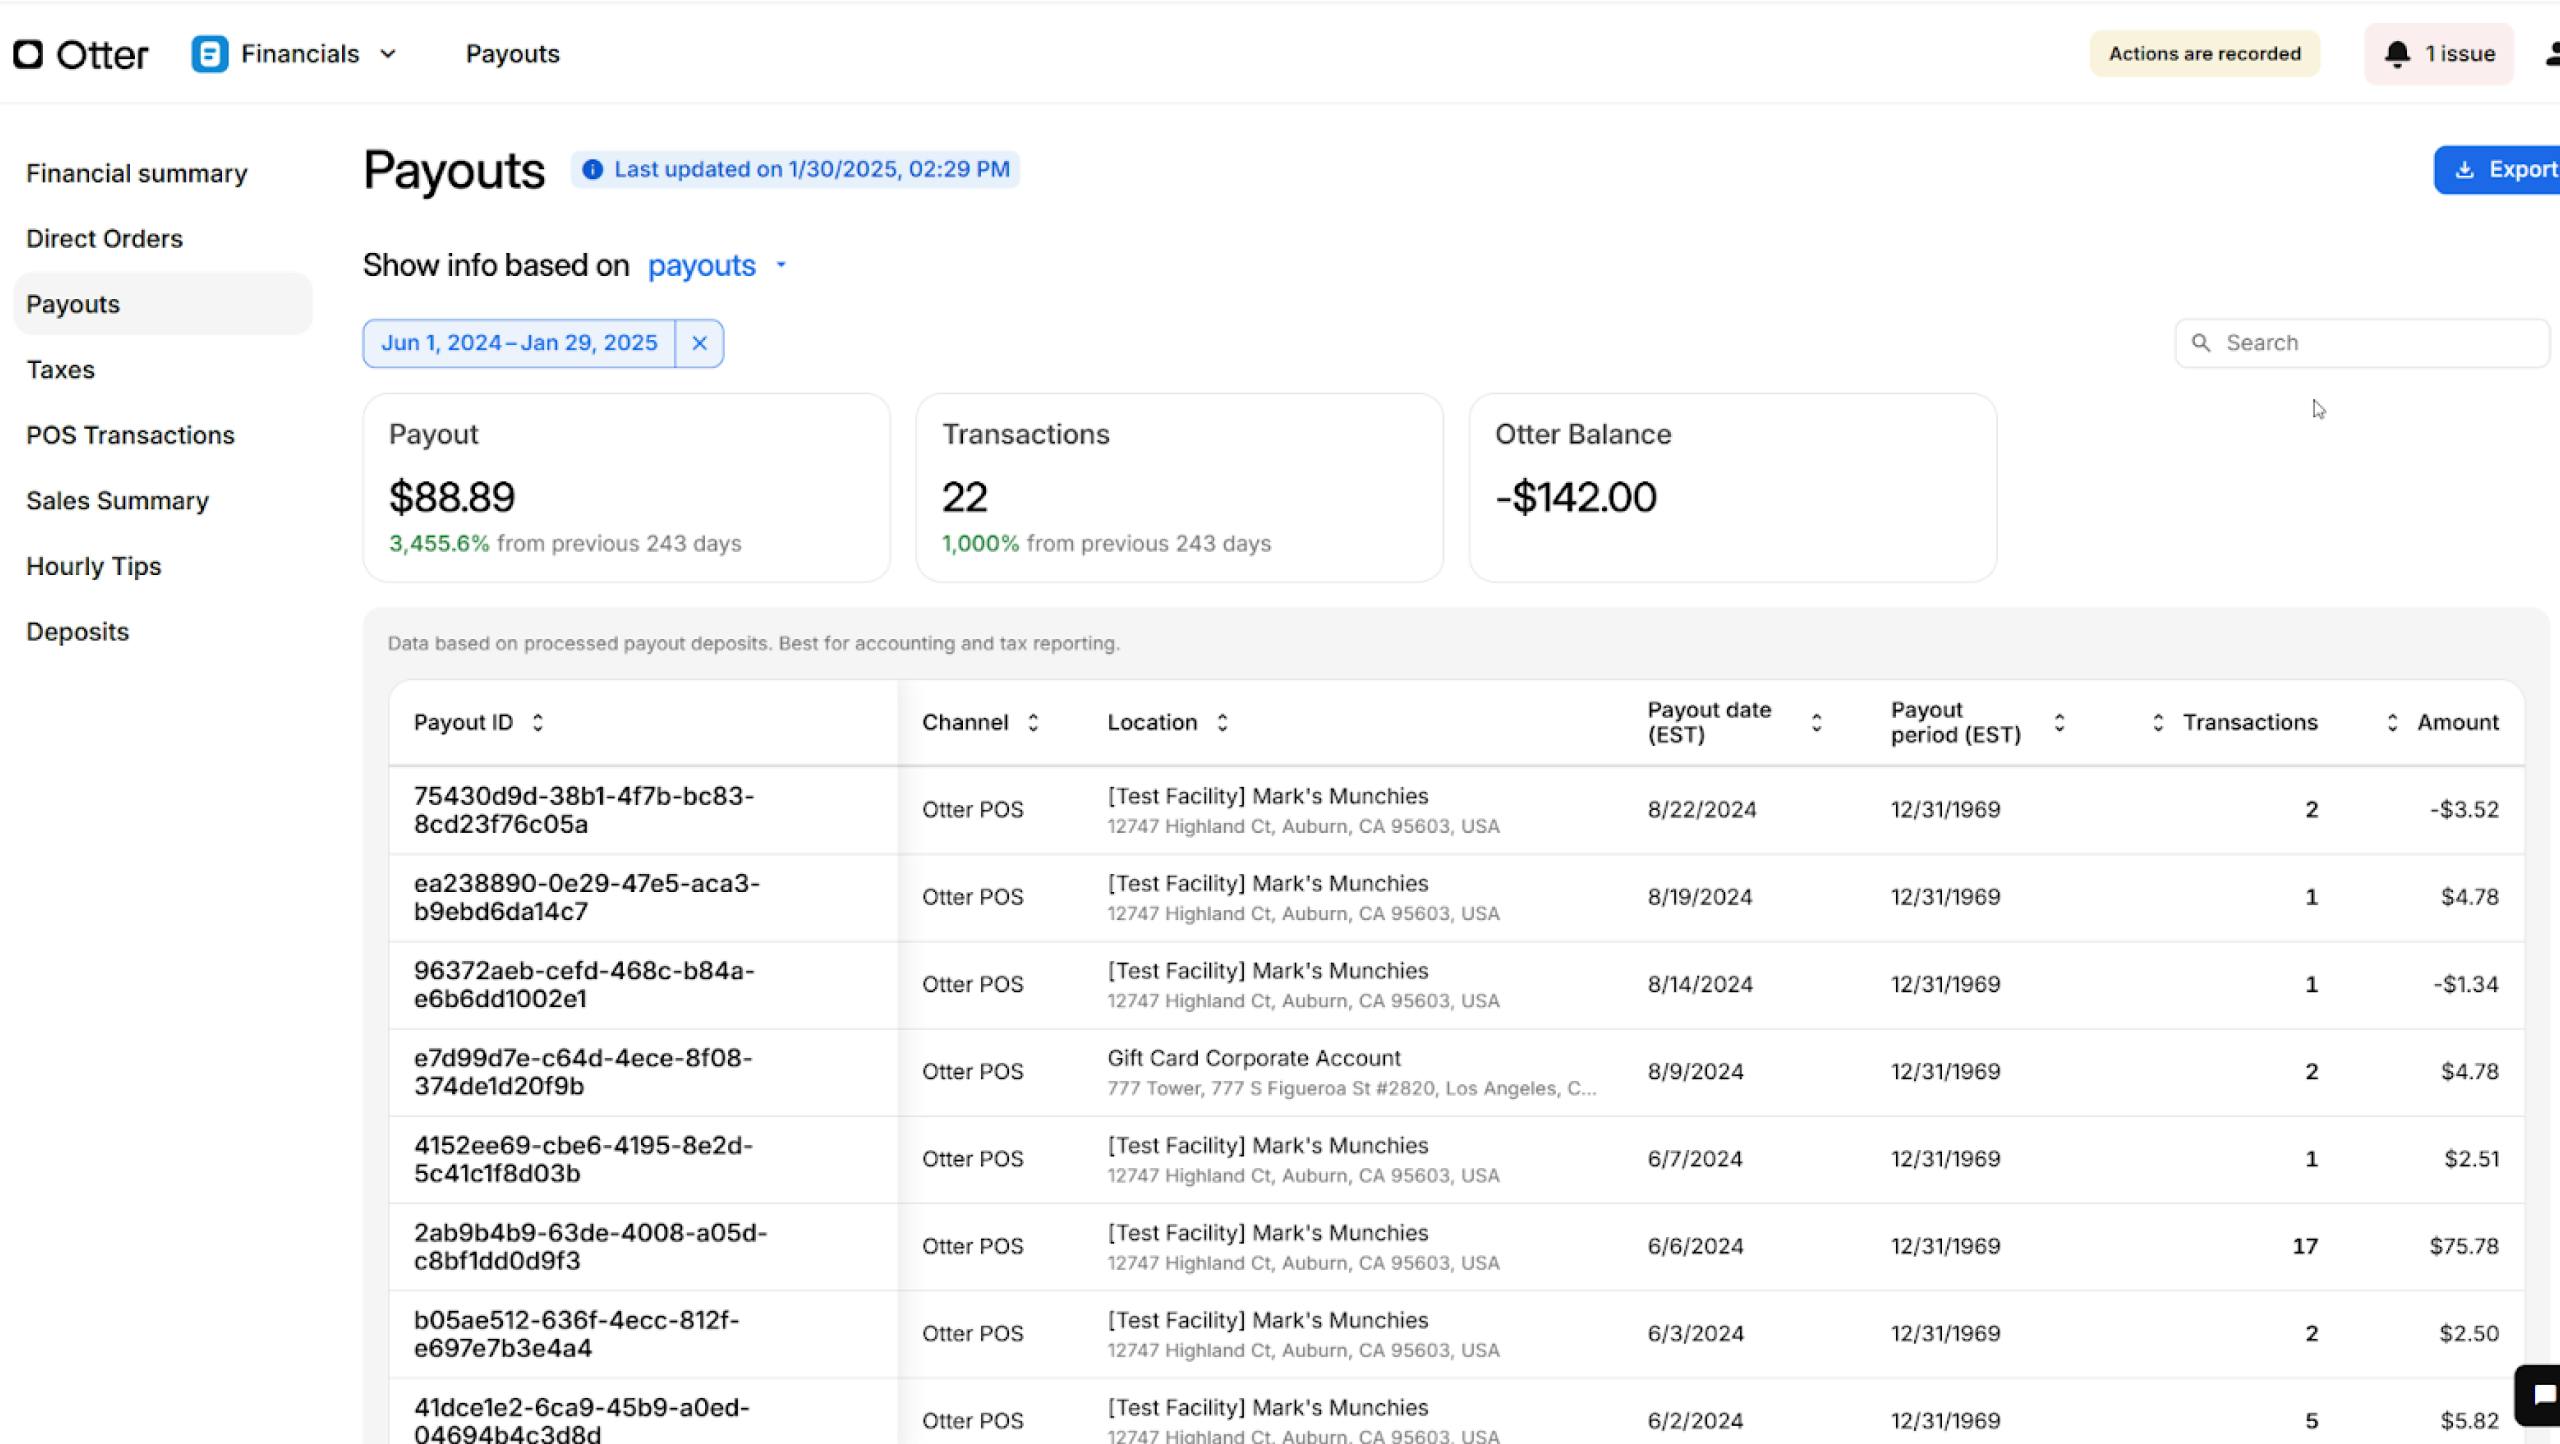Open the Jun 1, 2024–Jan 29, 2025 date picker
The width and height of the screenshot is (2560, 1444).
point(519,343)
